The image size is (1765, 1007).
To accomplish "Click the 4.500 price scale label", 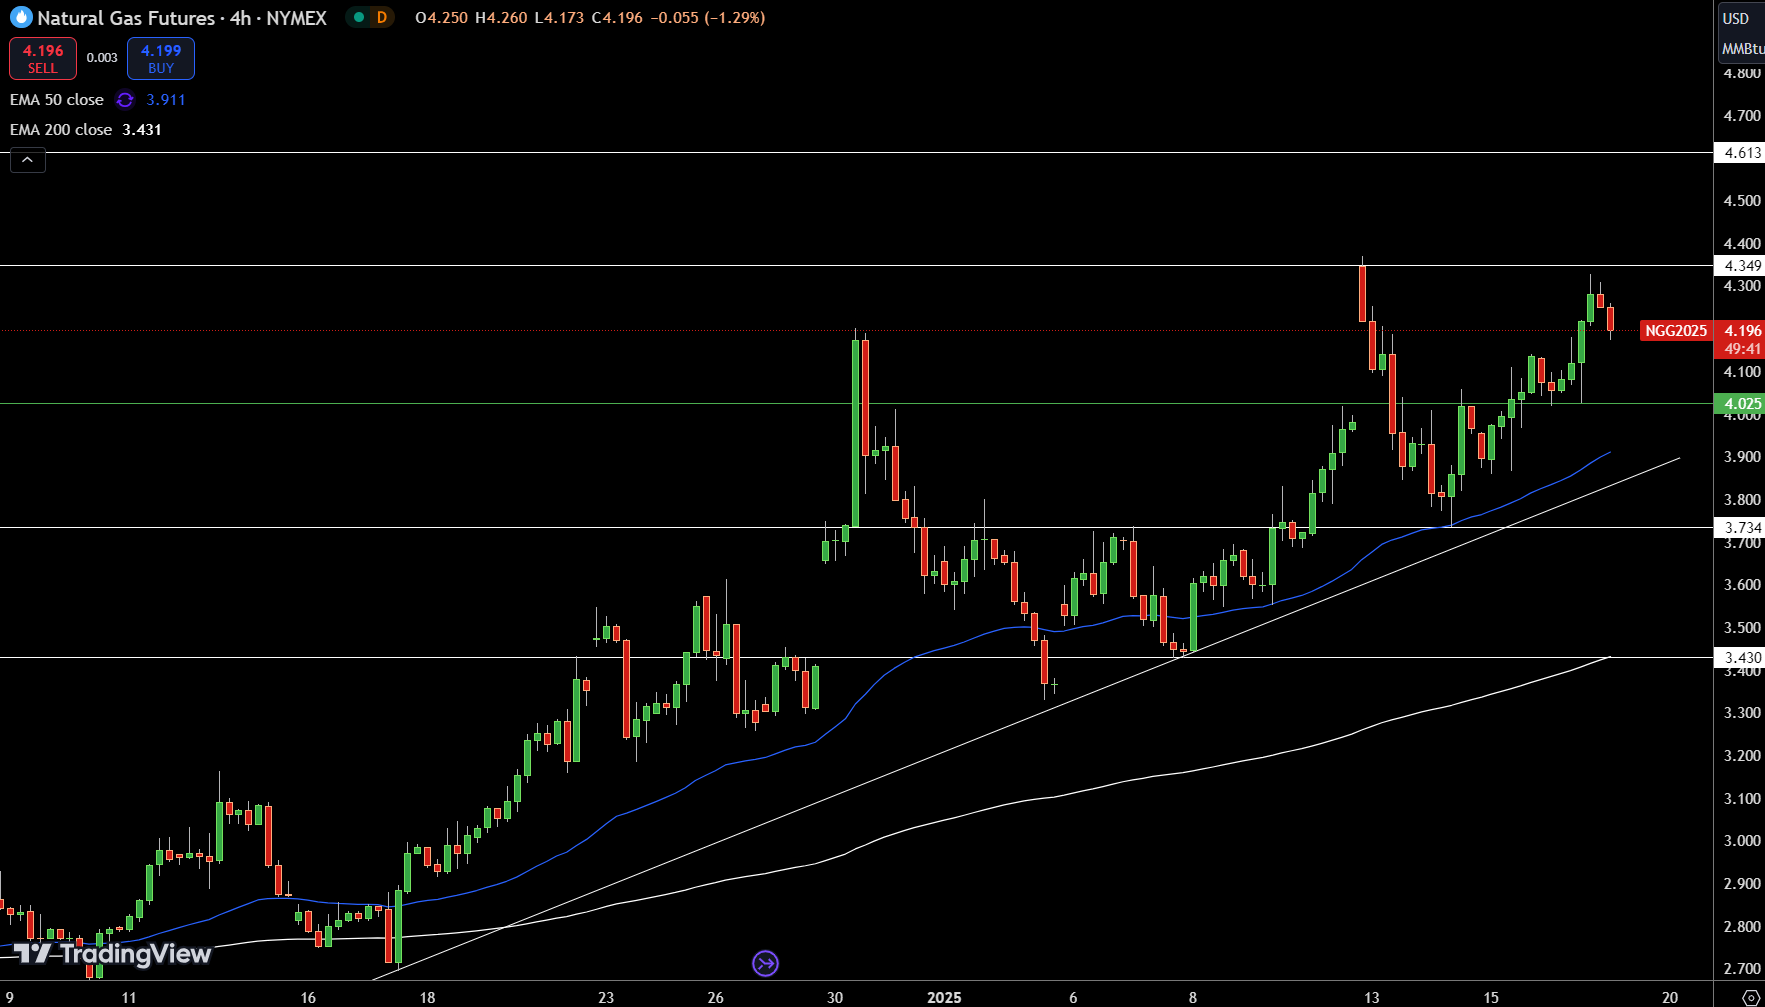I will coord(1742,201).
